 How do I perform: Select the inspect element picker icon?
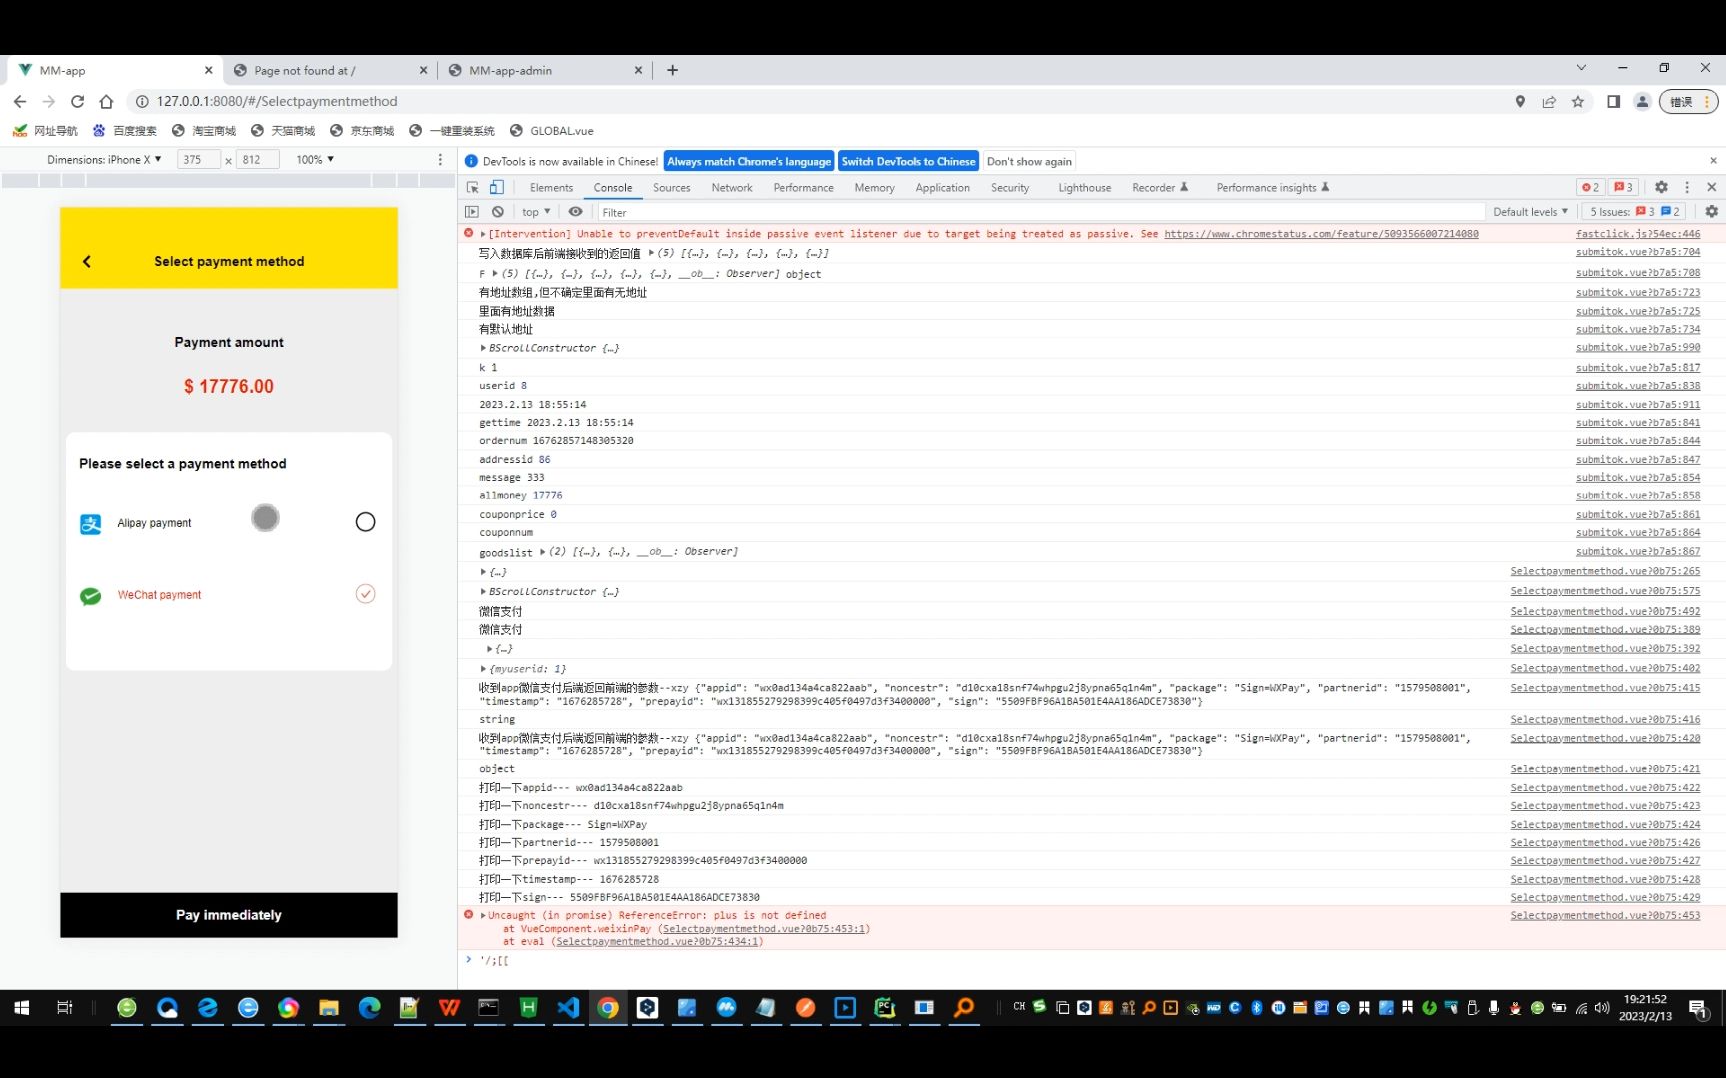(x=473, y=187)
